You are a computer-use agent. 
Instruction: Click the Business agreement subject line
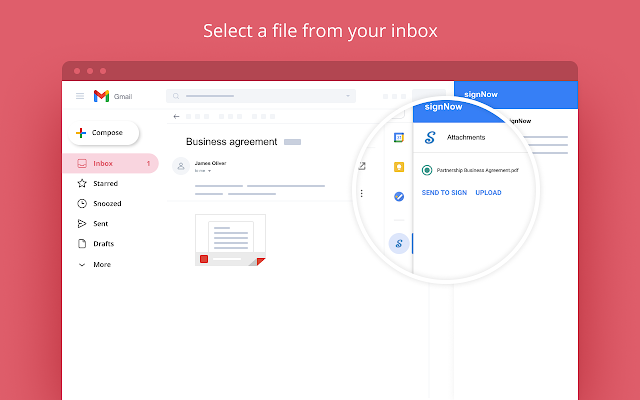point(231,142)
